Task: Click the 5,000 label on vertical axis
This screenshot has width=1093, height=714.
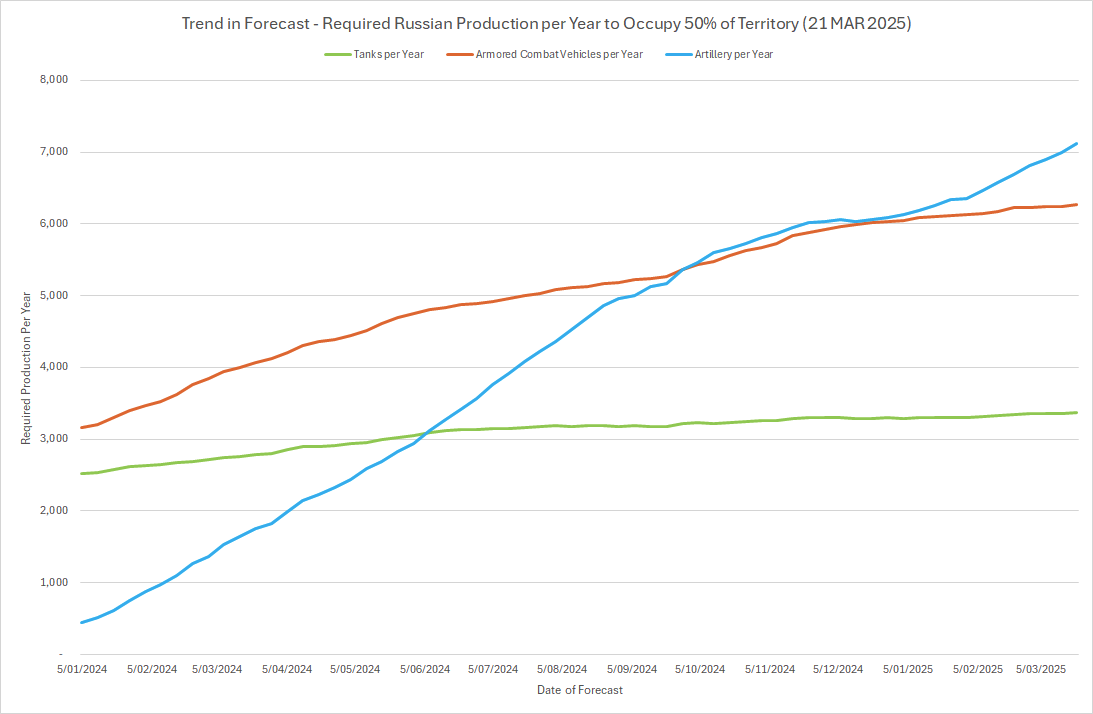Action: [51, 295]
